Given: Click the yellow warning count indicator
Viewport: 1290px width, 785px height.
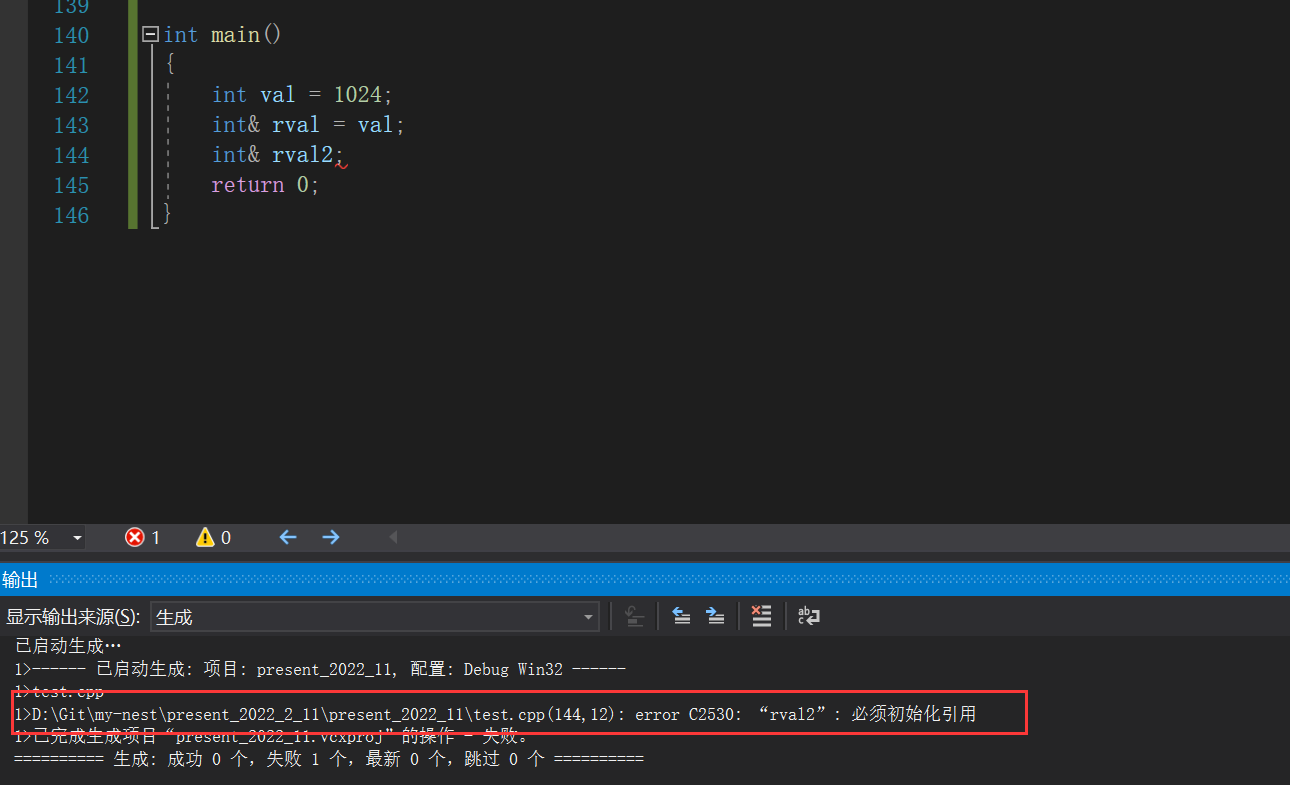Looking at the screenshot, I should point(213,538).
